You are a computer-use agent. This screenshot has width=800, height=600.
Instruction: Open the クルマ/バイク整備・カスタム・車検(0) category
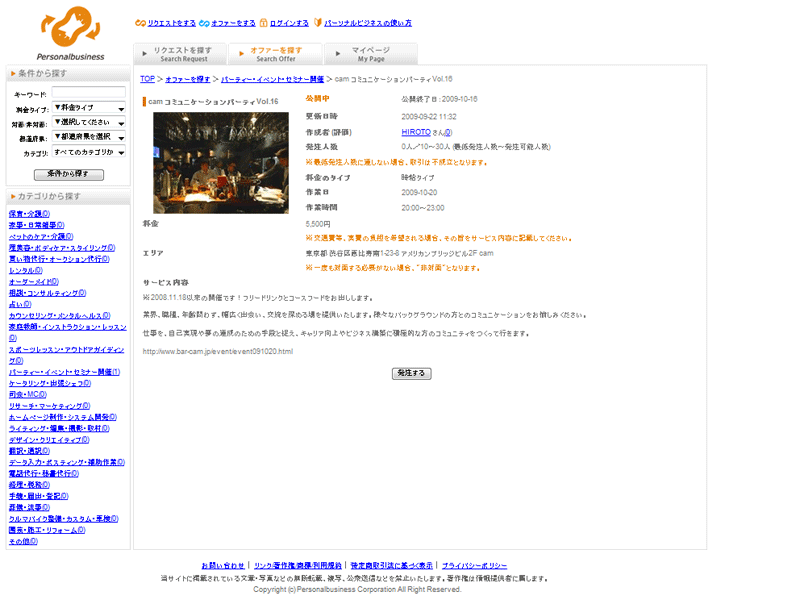[64, 519]
